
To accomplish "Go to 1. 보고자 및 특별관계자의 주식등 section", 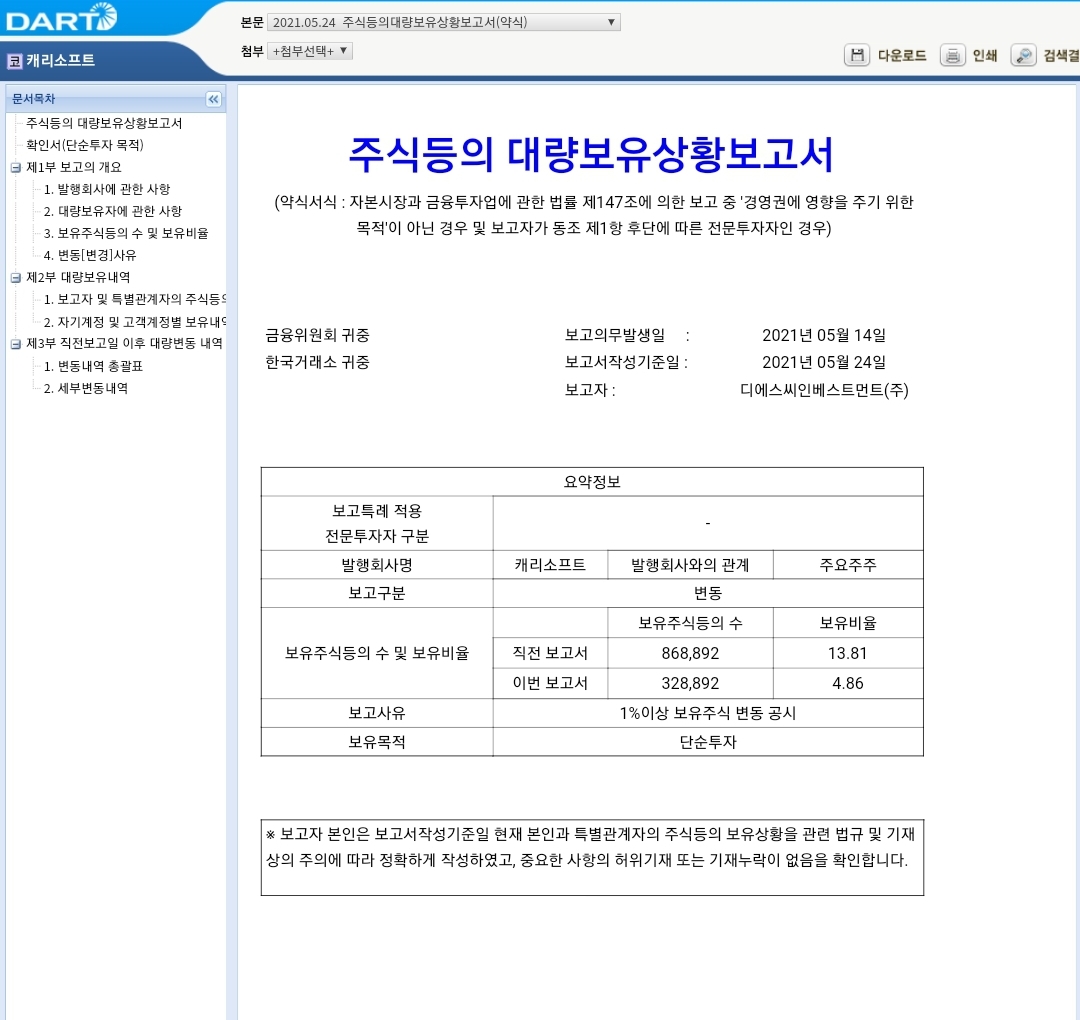I will 134,300.
